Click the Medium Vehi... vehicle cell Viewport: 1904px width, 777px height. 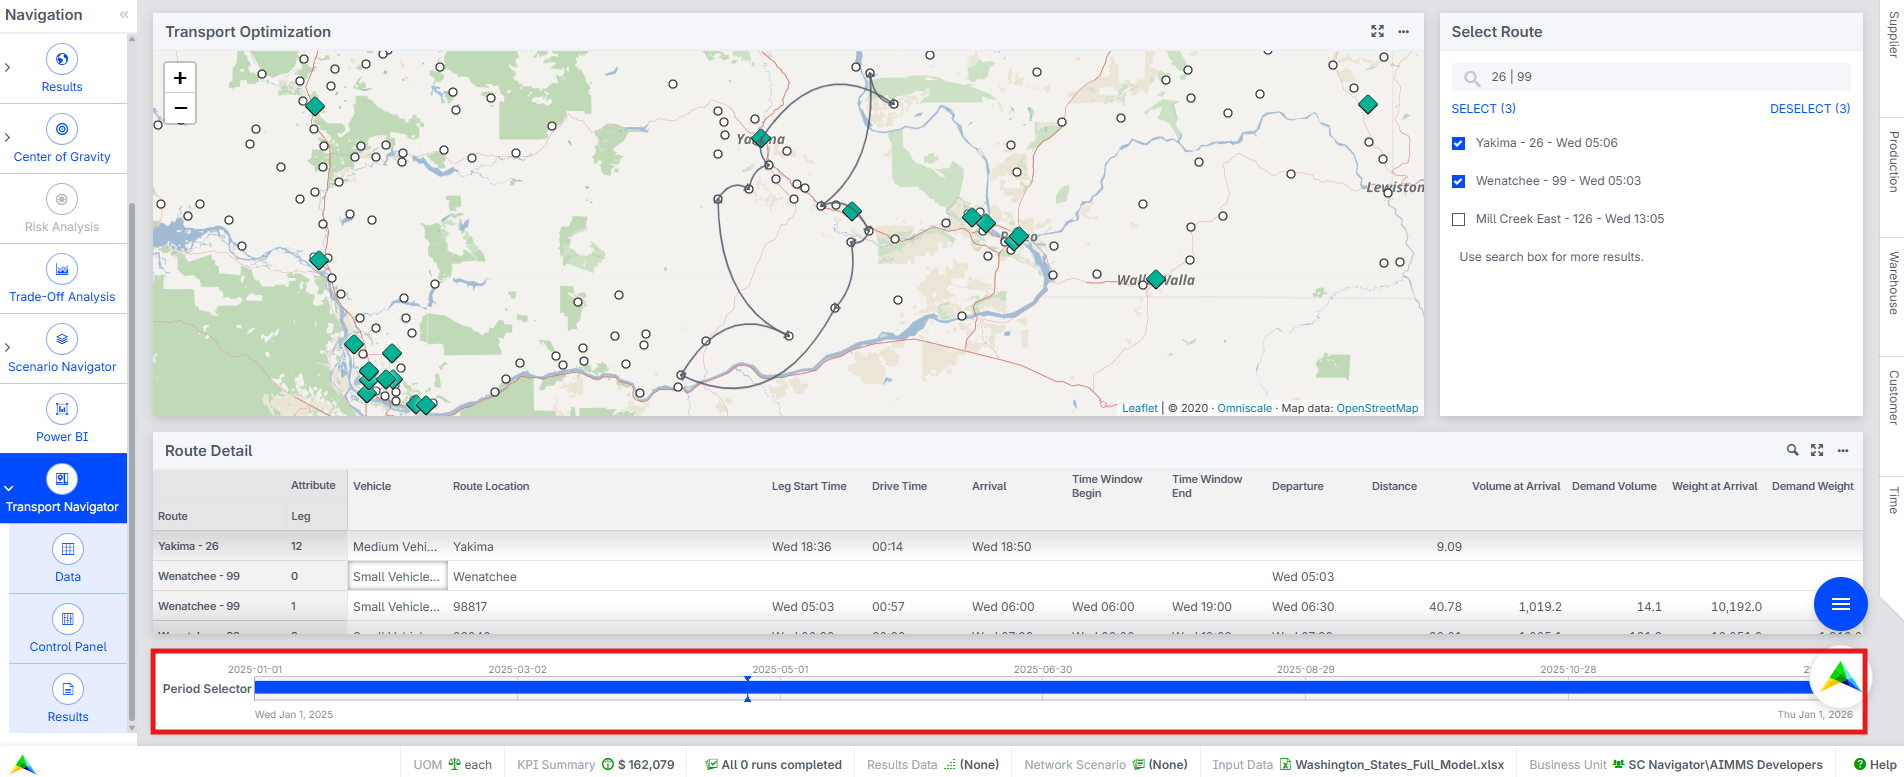pos(395,546)
